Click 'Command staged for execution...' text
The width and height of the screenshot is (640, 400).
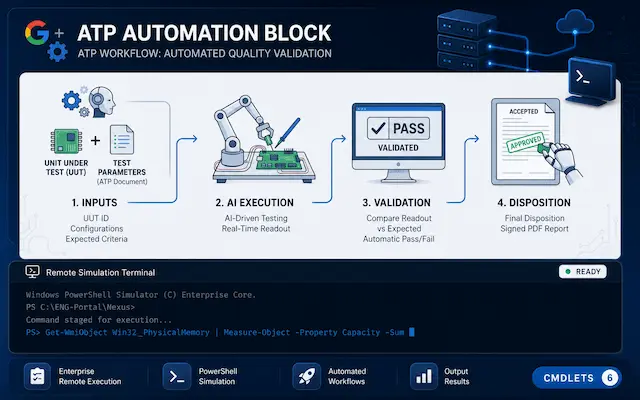coord(99,320)
